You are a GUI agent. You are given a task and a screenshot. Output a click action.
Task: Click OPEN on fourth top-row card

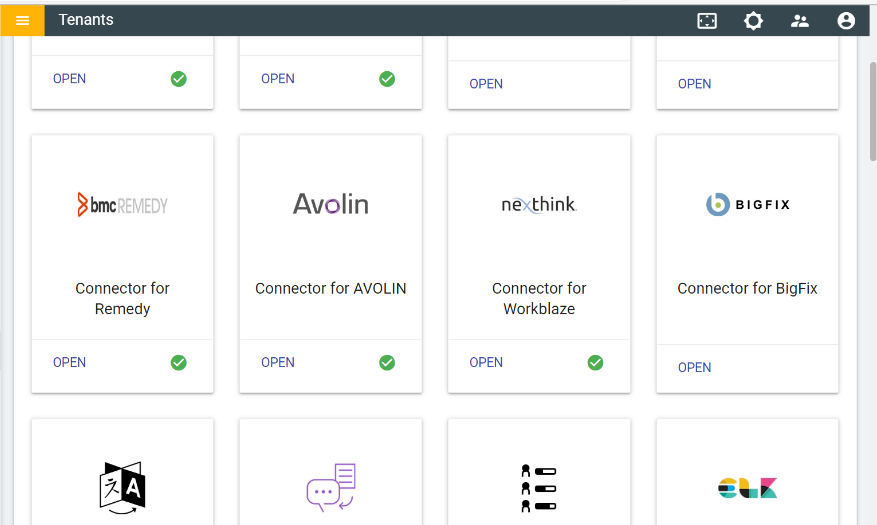pos(694,84)
